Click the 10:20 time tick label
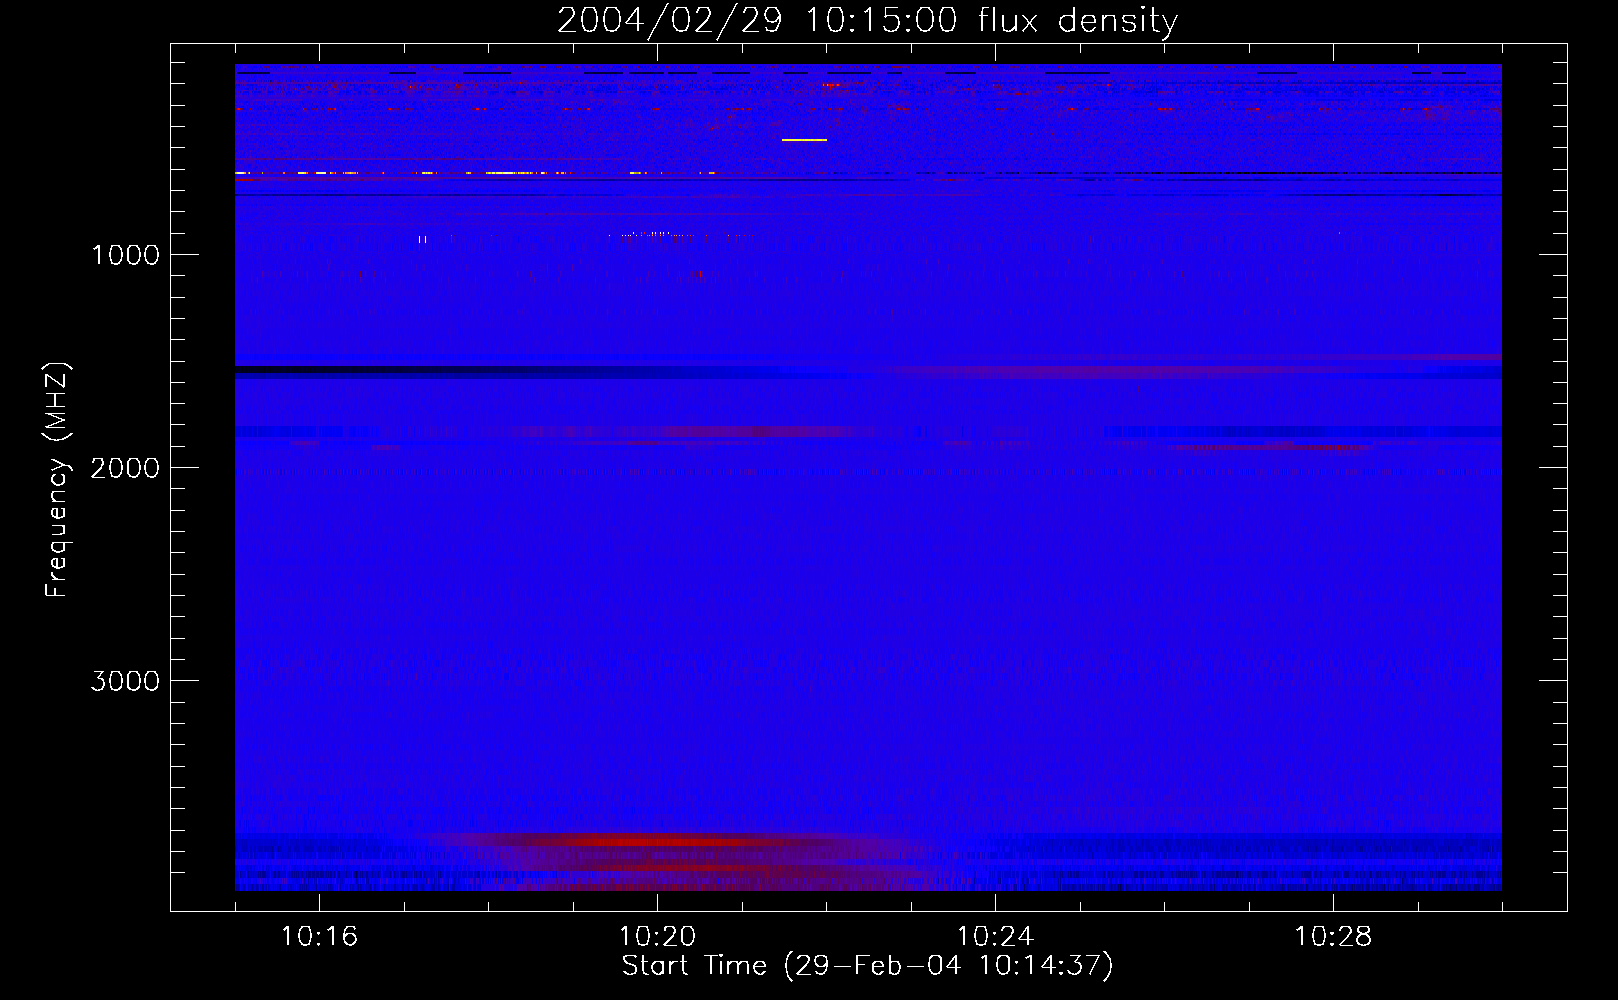Viewport: 1618px width, 1000px height. [657, 937]
